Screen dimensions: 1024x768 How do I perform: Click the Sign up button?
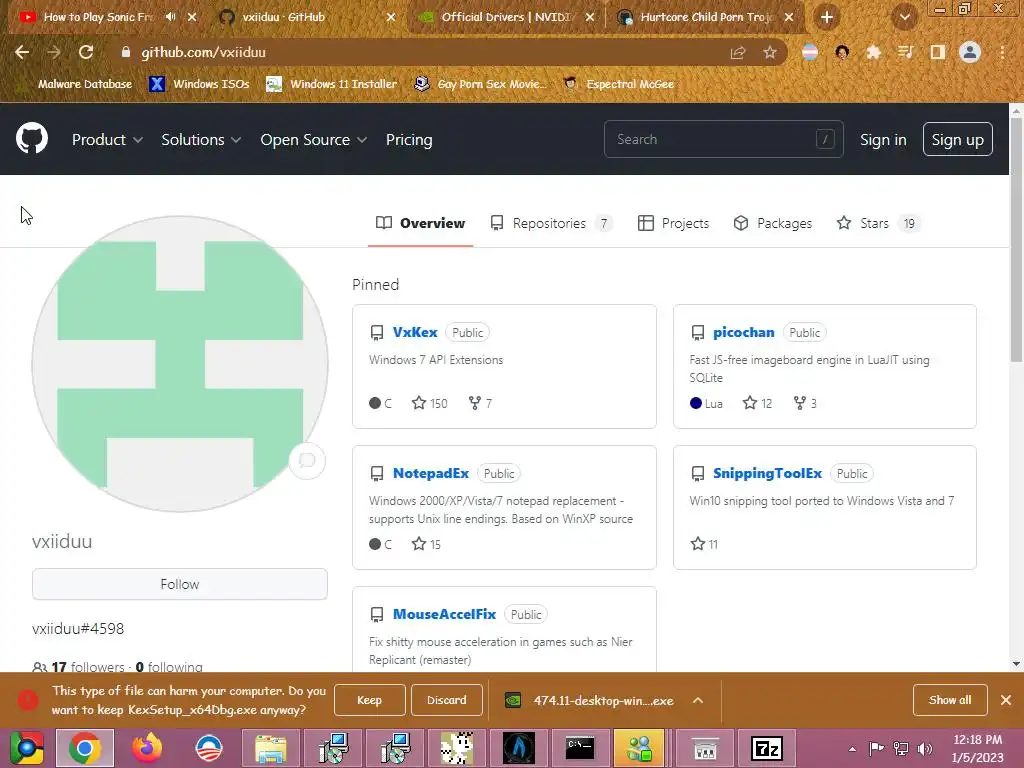pos(957,139)
